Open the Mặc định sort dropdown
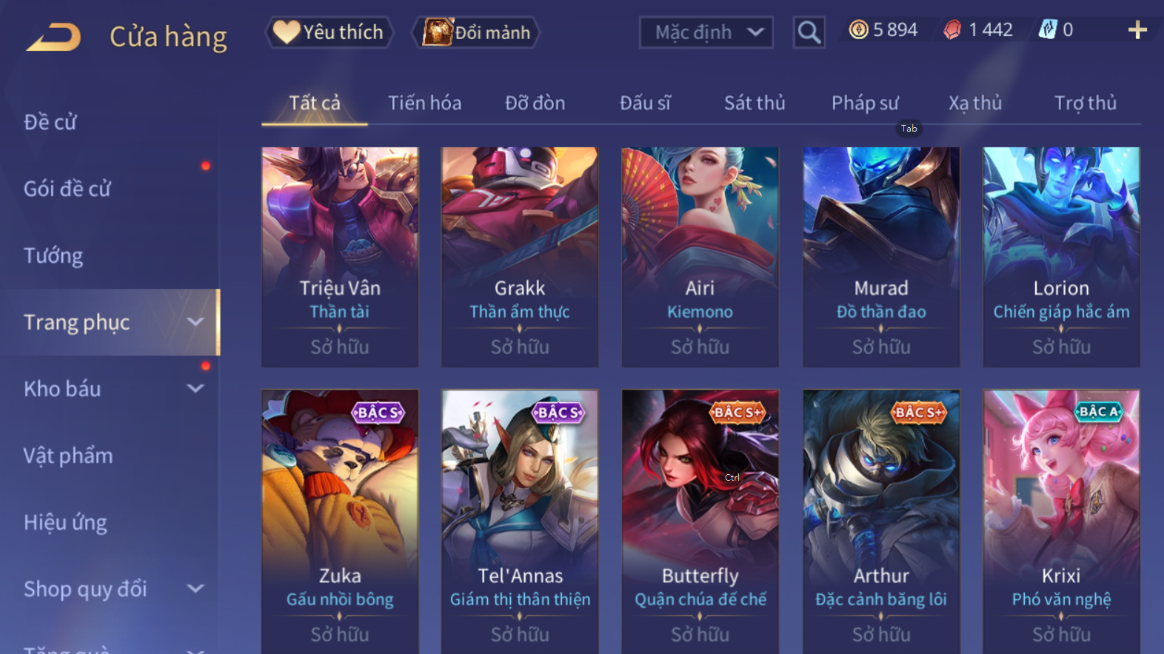This screenshot has width=1164, height=654. (x=706, y=33)
